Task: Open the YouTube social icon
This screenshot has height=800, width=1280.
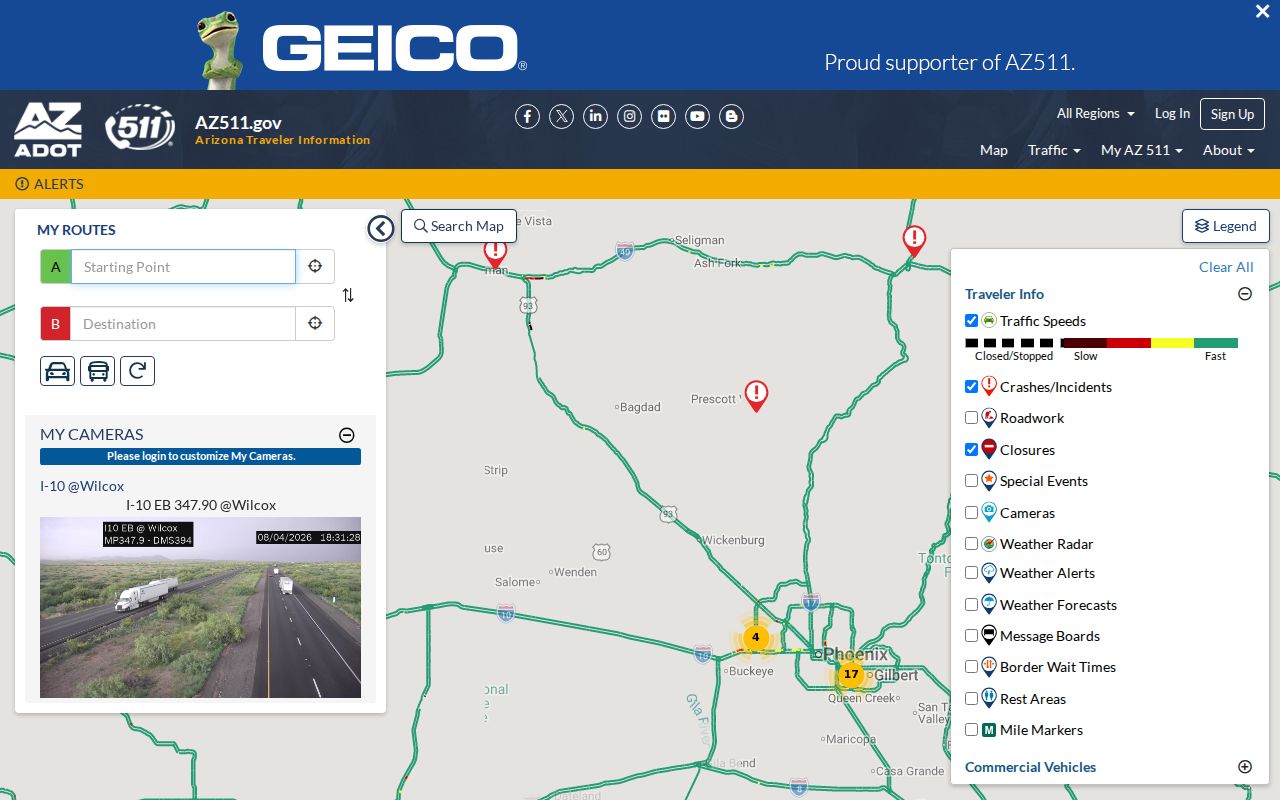Action: (698, 116)
